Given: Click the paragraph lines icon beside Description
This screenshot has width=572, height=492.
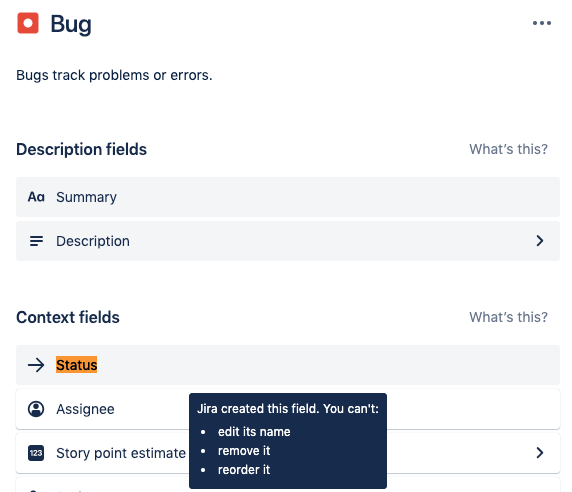Looking at the screenshot, I should (x=36, y=241).
